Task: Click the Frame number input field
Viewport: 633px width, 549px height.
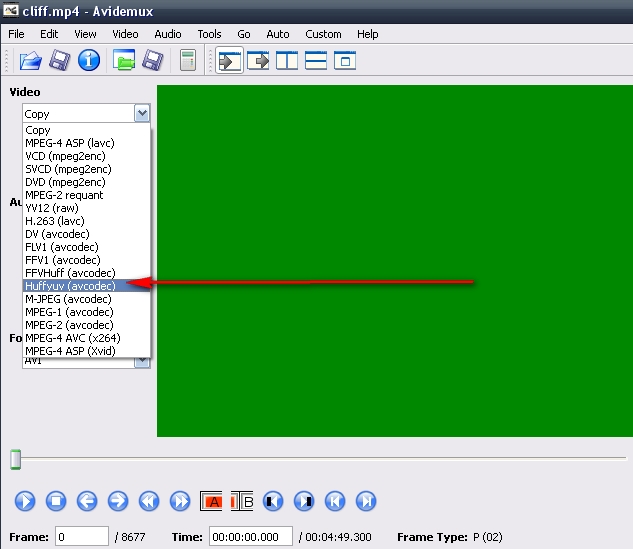Action: tap(82, 537)
